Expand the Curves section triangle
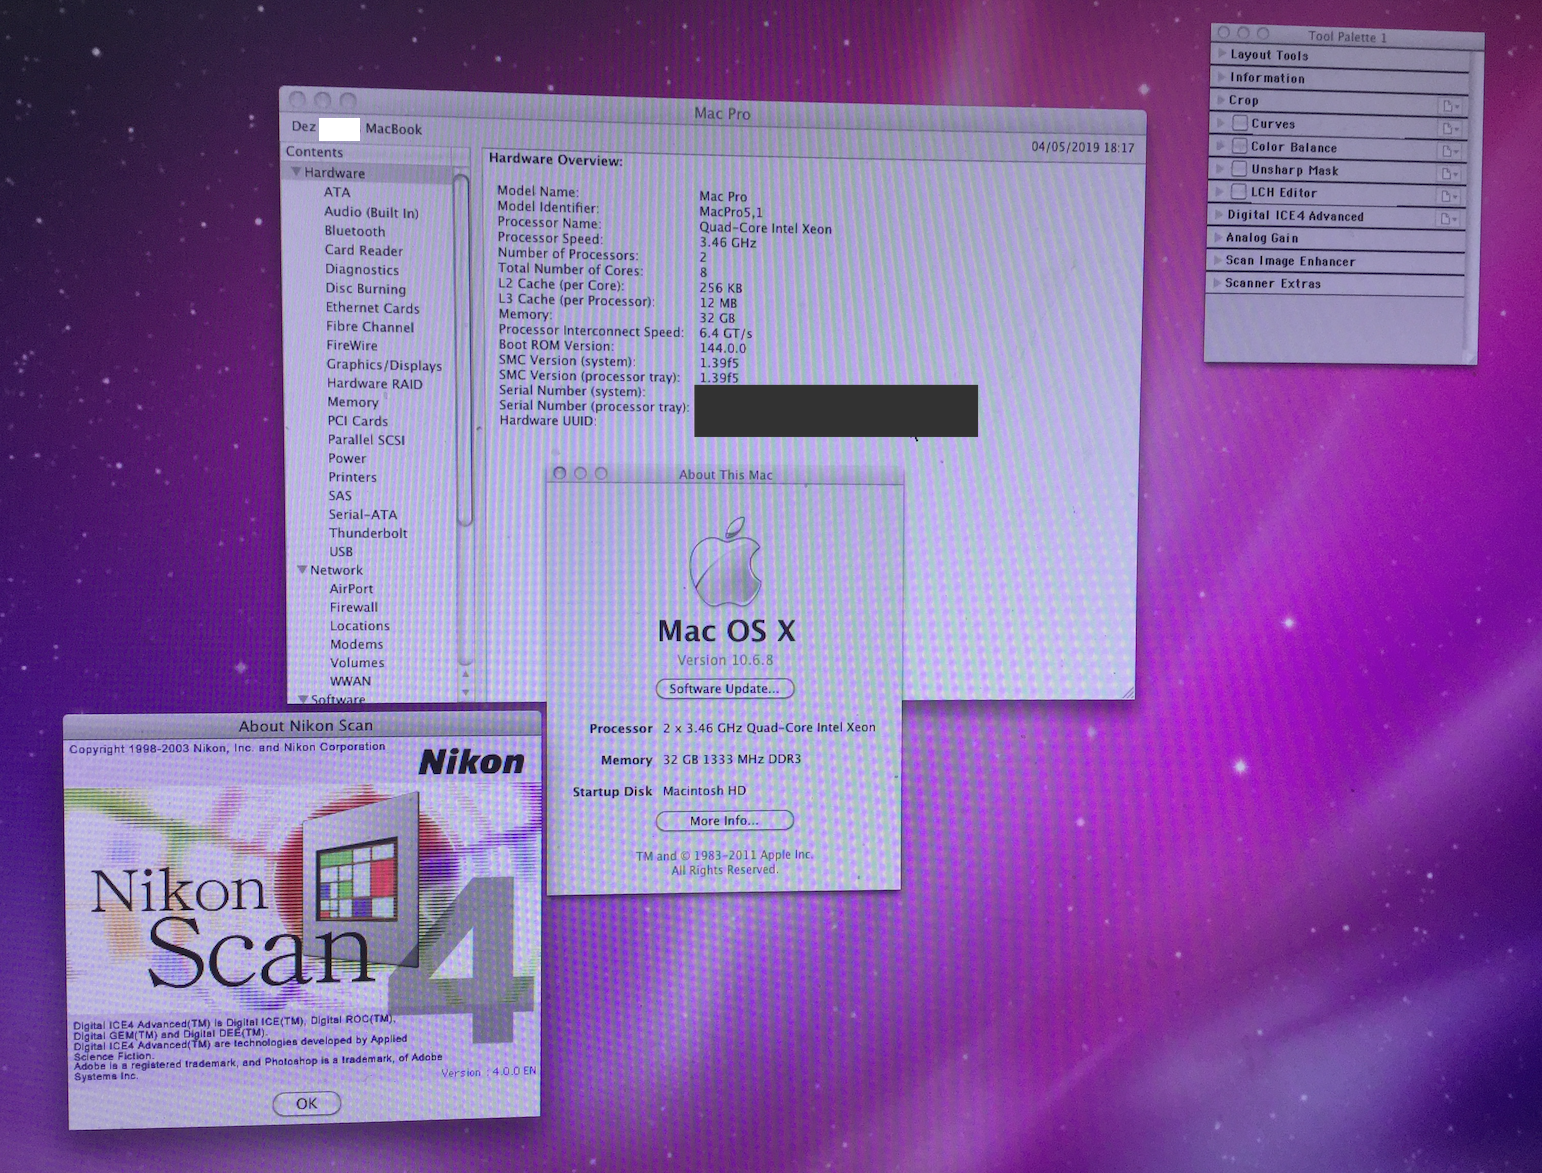The width and height of the screenshot is (1542, 1173). [x=1221, y=123]
